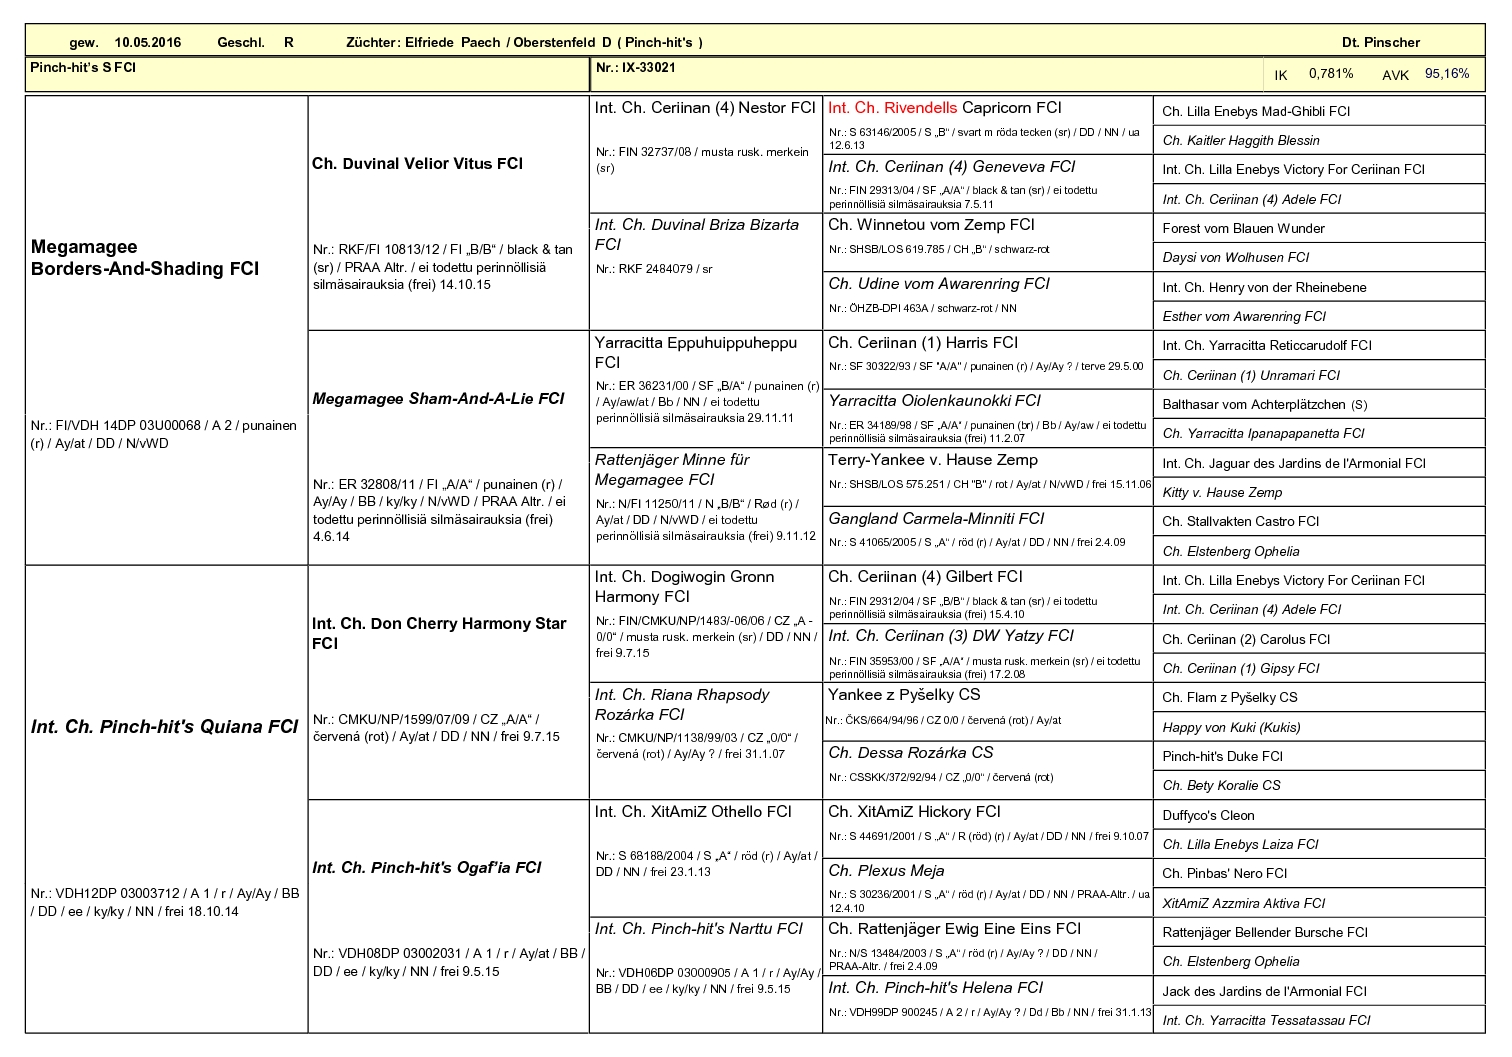
Task: Click "Rattenjäger Bellender Bursche FCI"
Action: [1266, 933]
